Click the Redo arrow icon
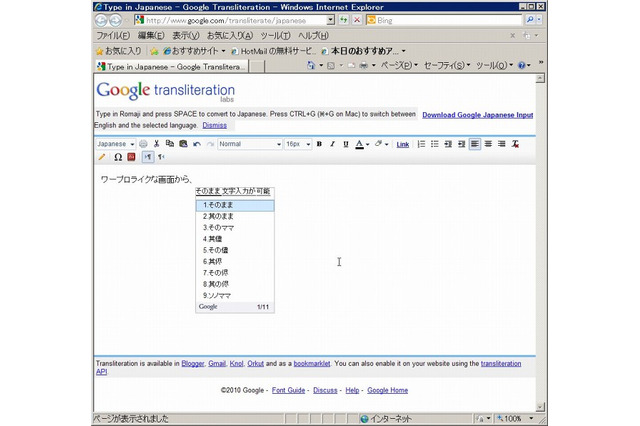This screenshot has width=640, height=426. click(210, 144)
